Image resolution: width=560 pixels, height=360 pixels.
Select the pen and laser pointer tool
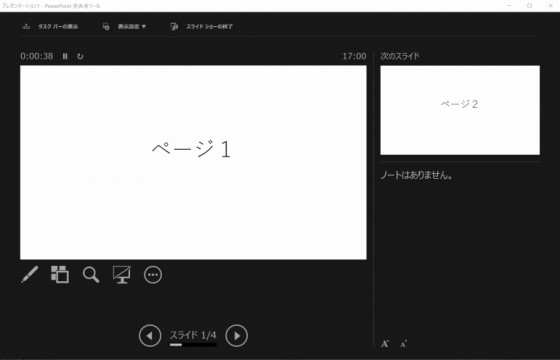click(x=30, y=274)
